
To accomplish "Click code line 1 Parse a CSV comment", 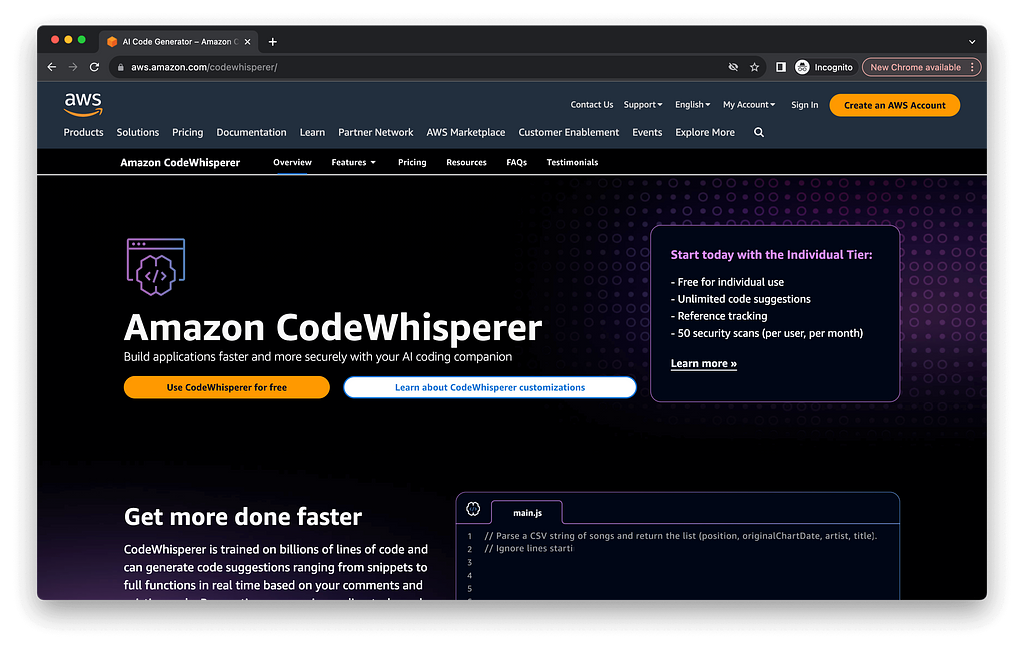I will pos(680,536).
